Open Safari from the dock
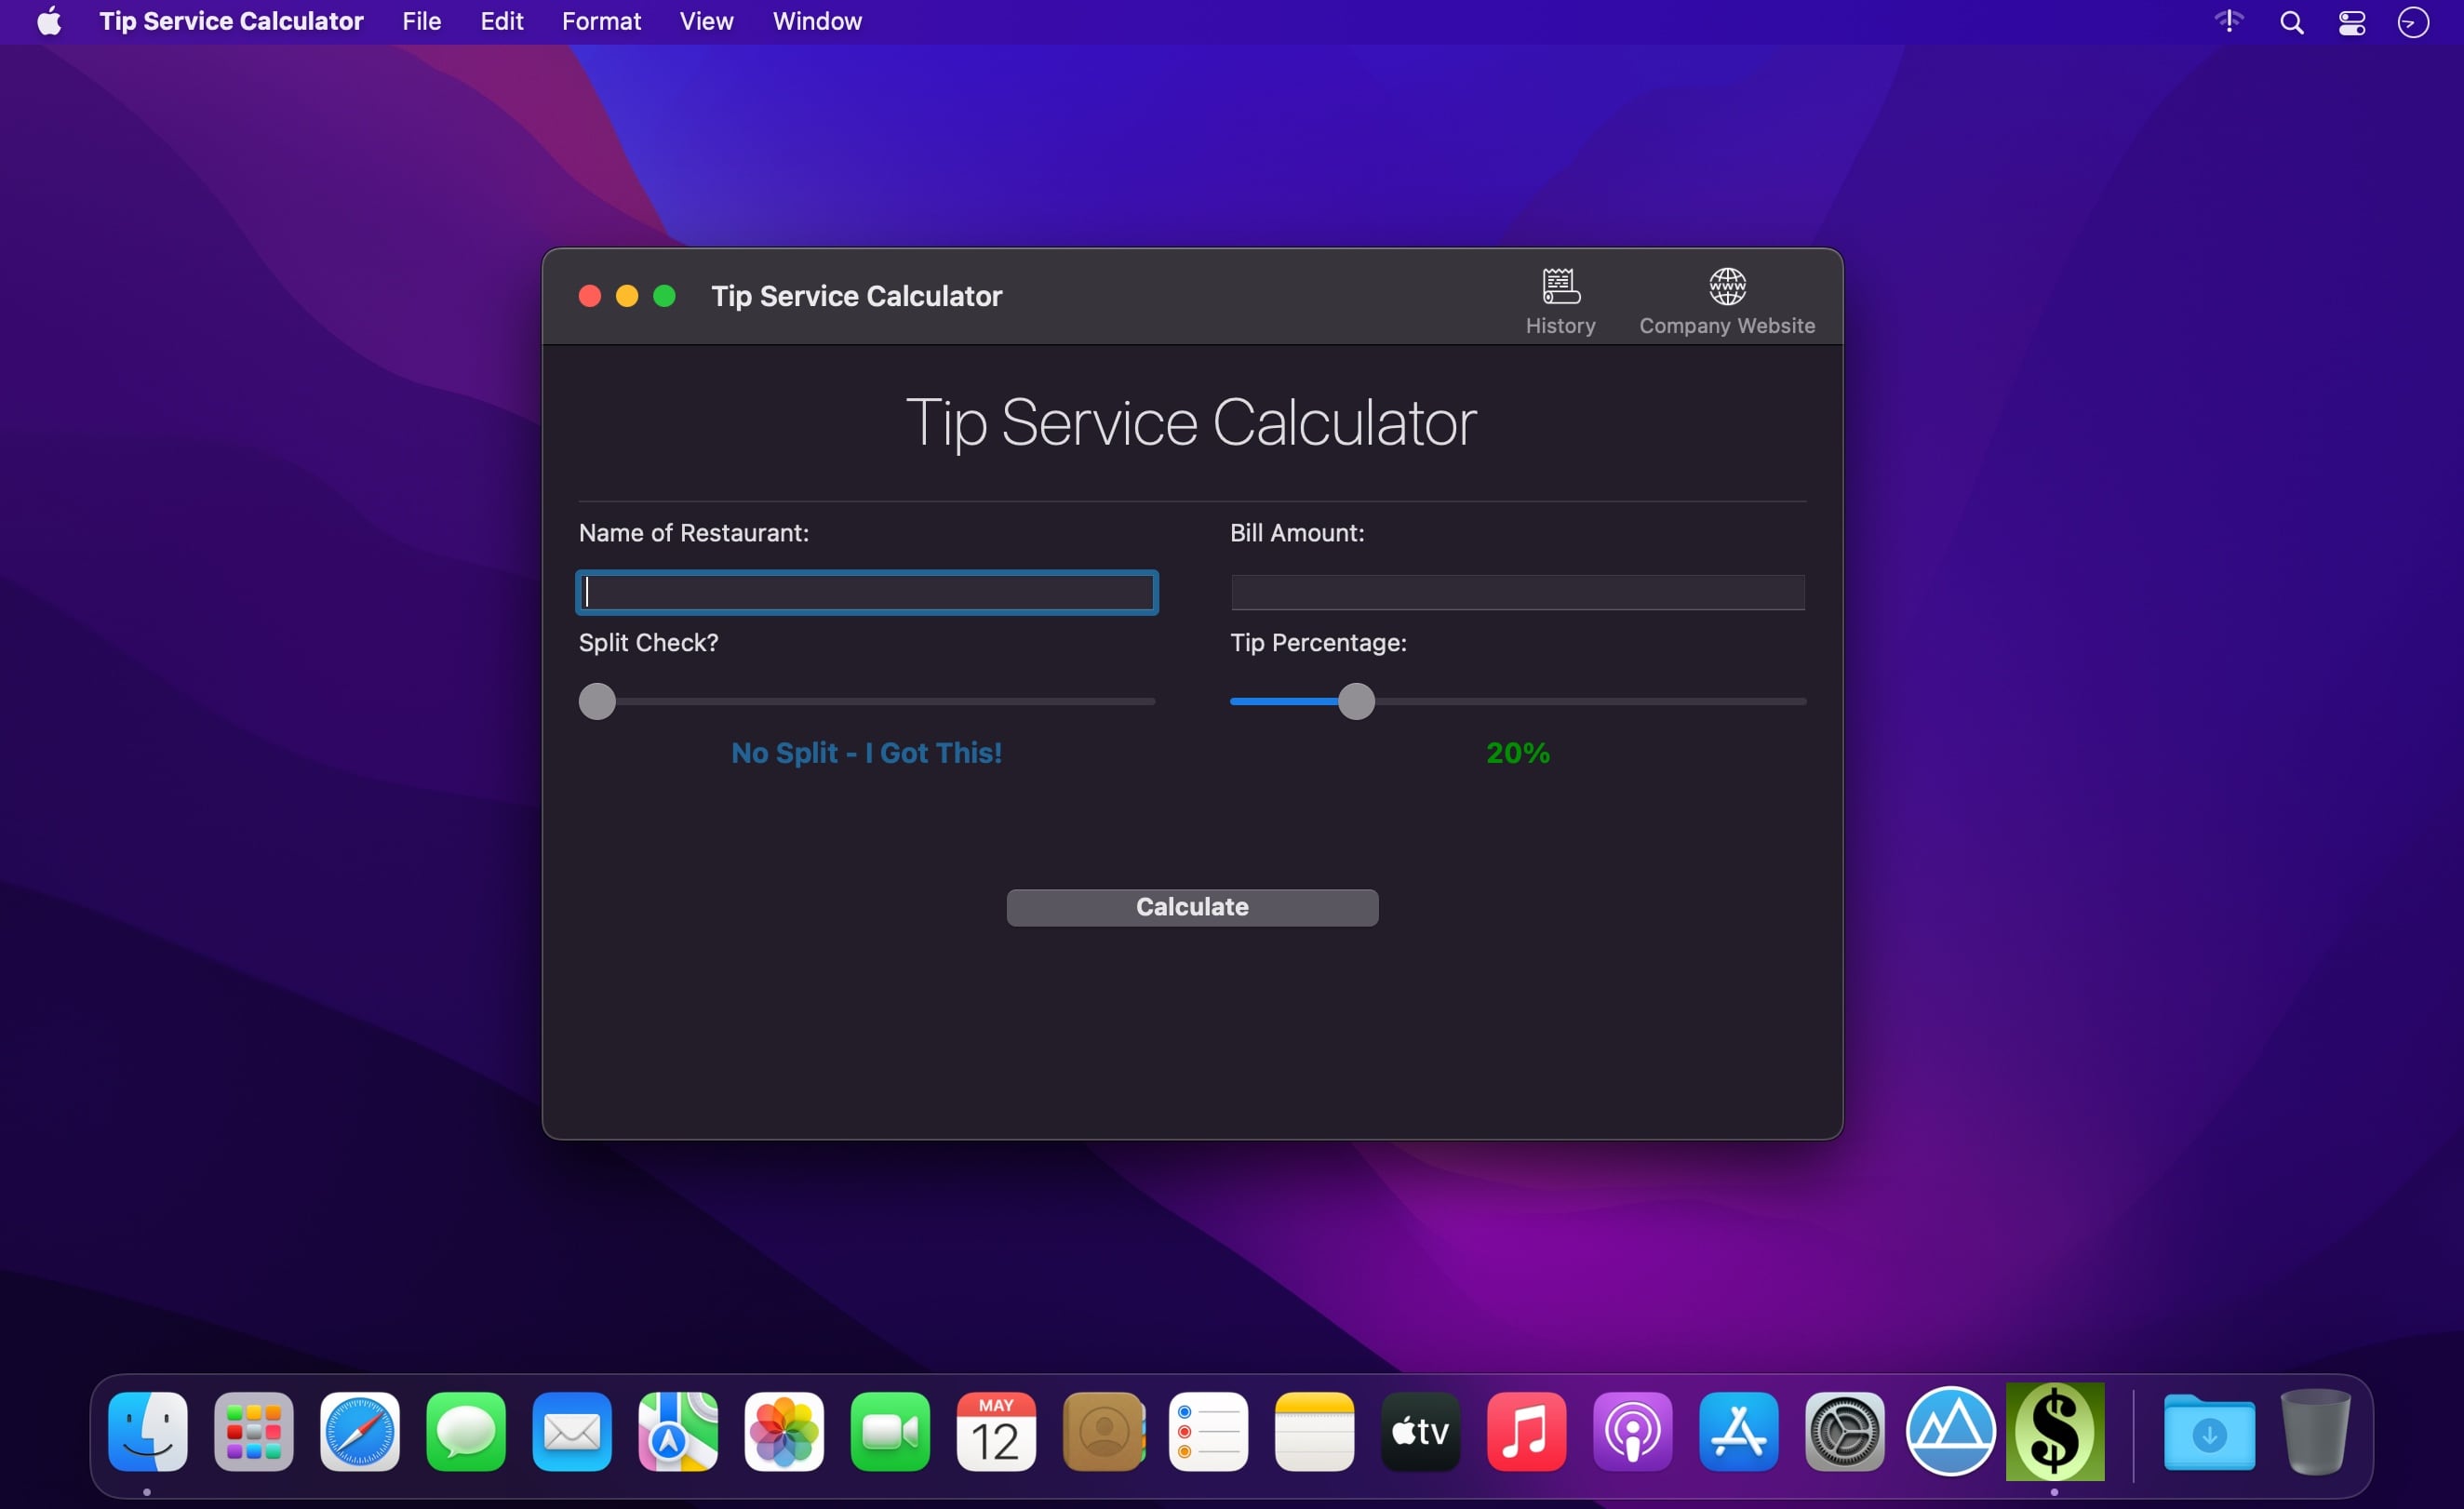Image resolution: width=2464 pixels, height=1509 pixels. 360,1431
